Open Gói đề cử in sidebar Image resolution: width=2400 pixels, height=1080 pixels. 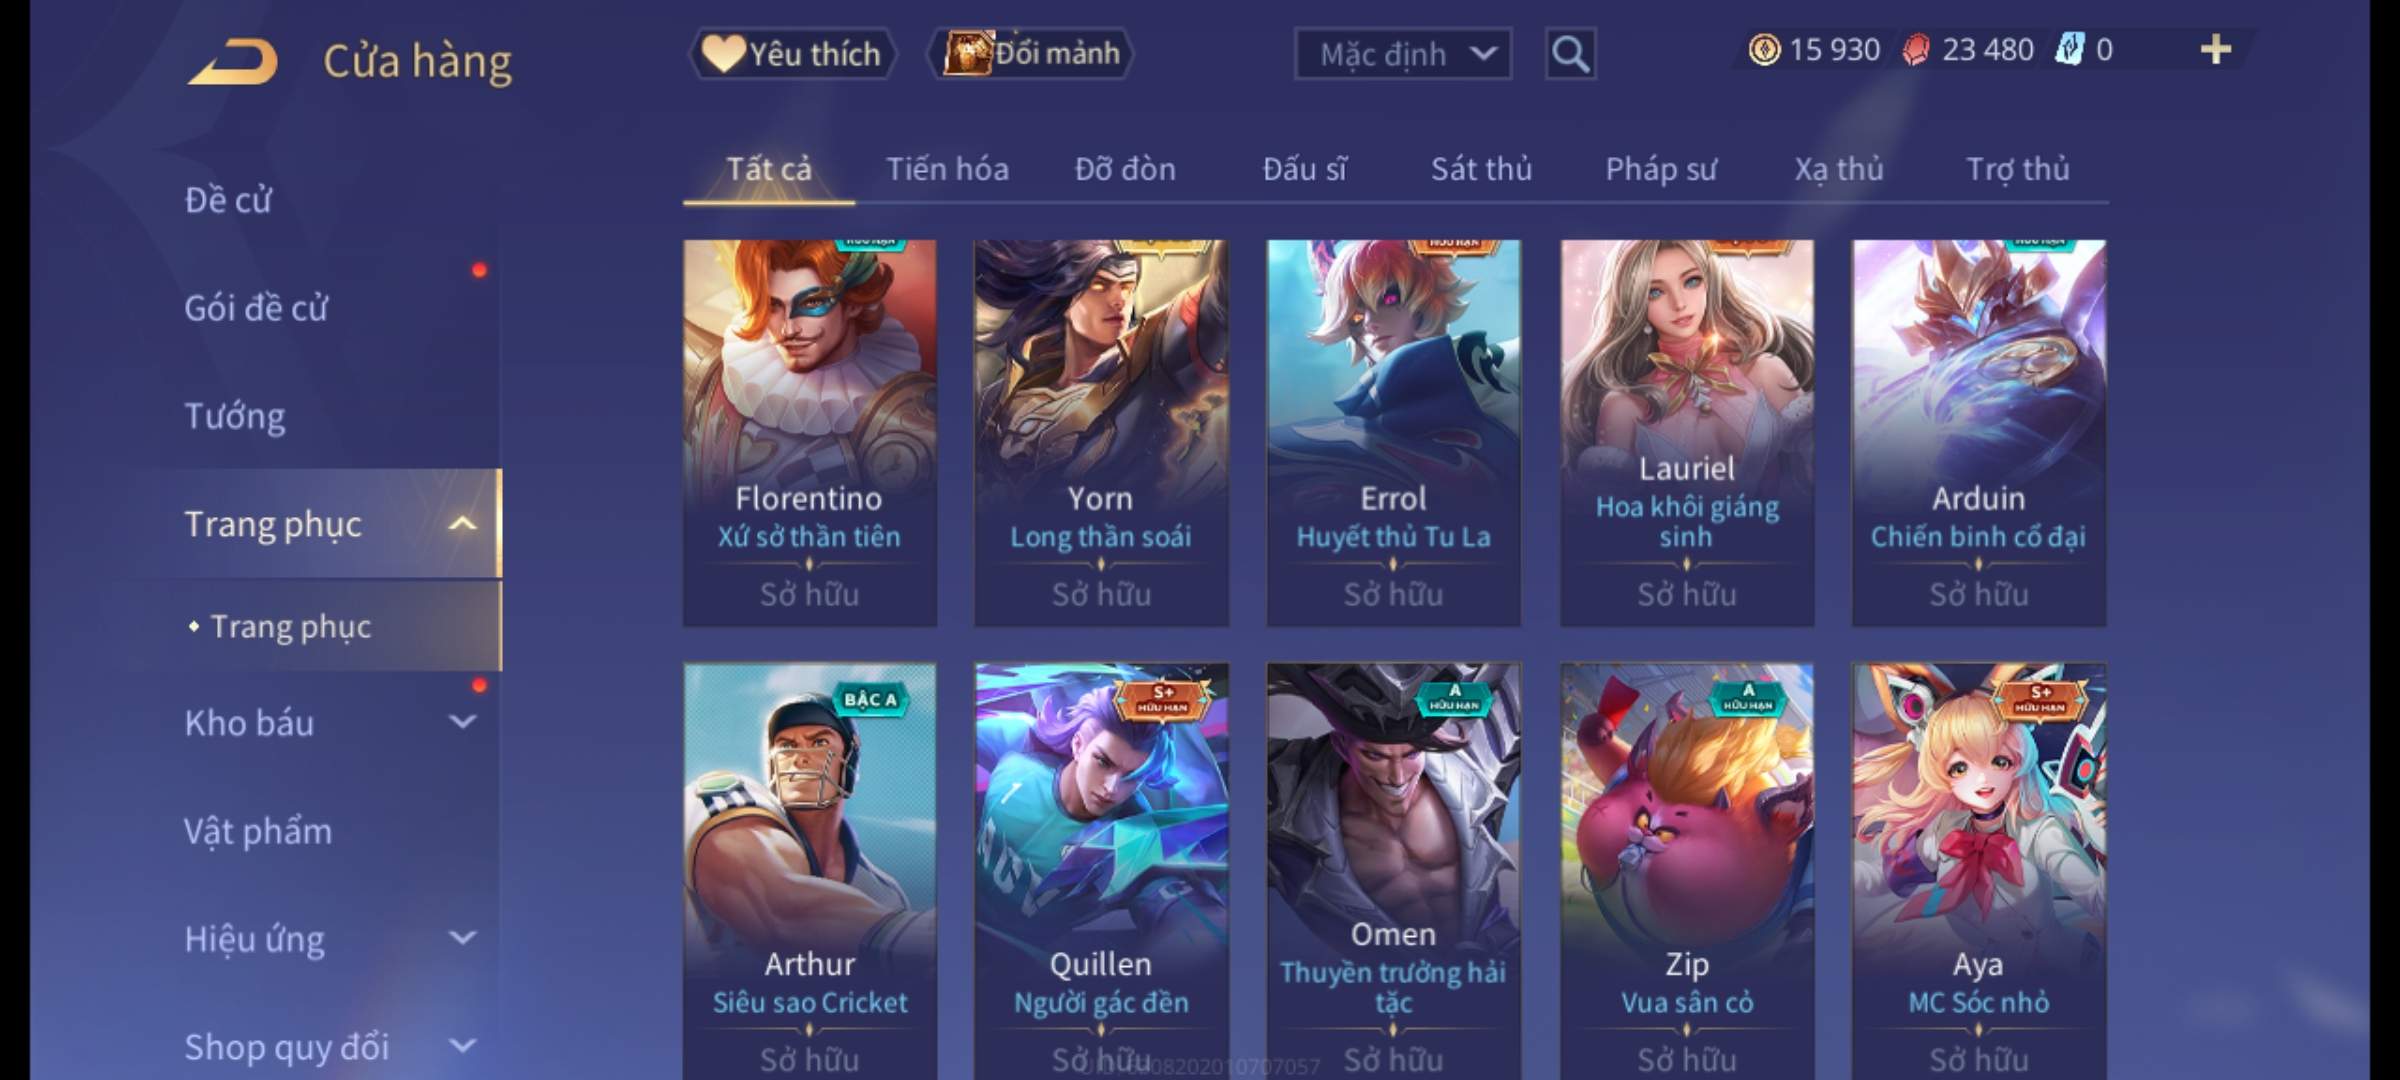pyautogui.click(x=256, y=308)
